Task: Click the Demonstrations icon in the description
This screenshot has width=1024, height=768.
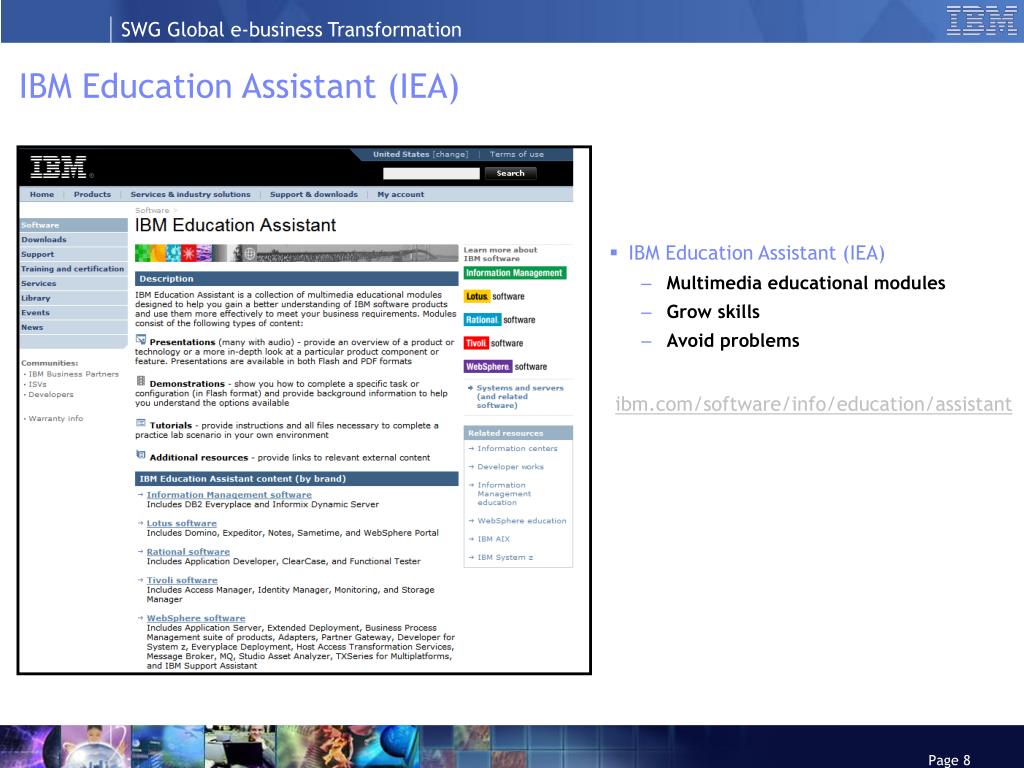Action: tap(140, 381)
